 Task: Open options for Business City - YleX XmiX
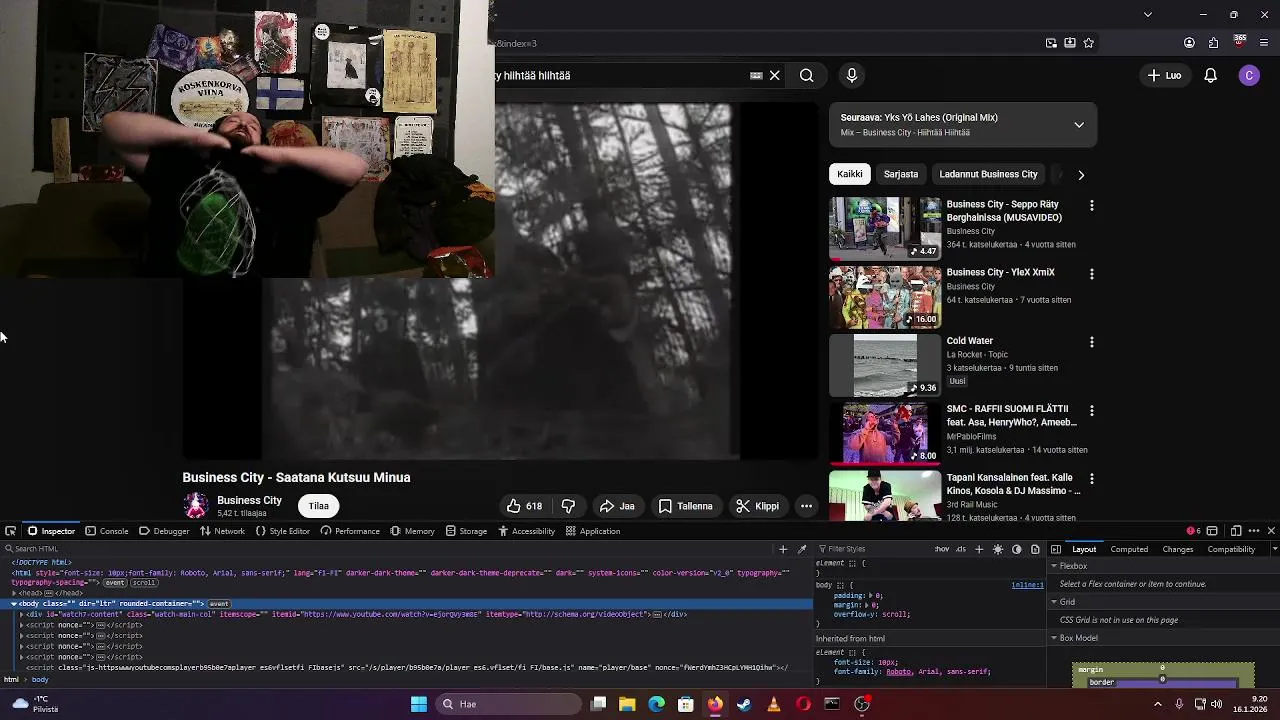tap(1091, 273)
